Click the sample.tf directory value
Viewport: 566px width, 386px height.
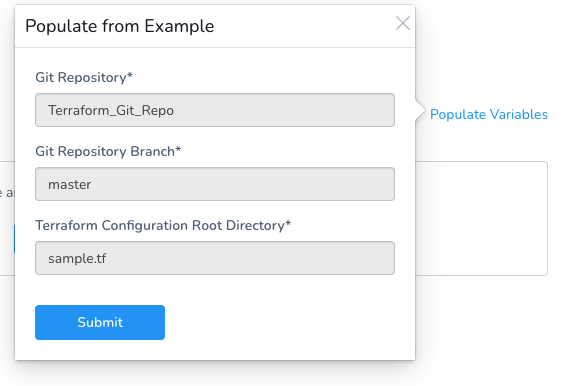[77, 259]
